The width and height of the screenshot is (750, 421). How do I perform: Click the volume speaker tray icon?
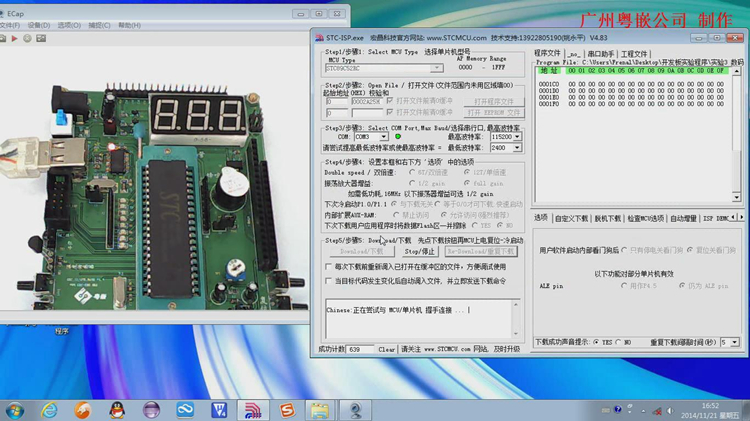pos(670,411)
